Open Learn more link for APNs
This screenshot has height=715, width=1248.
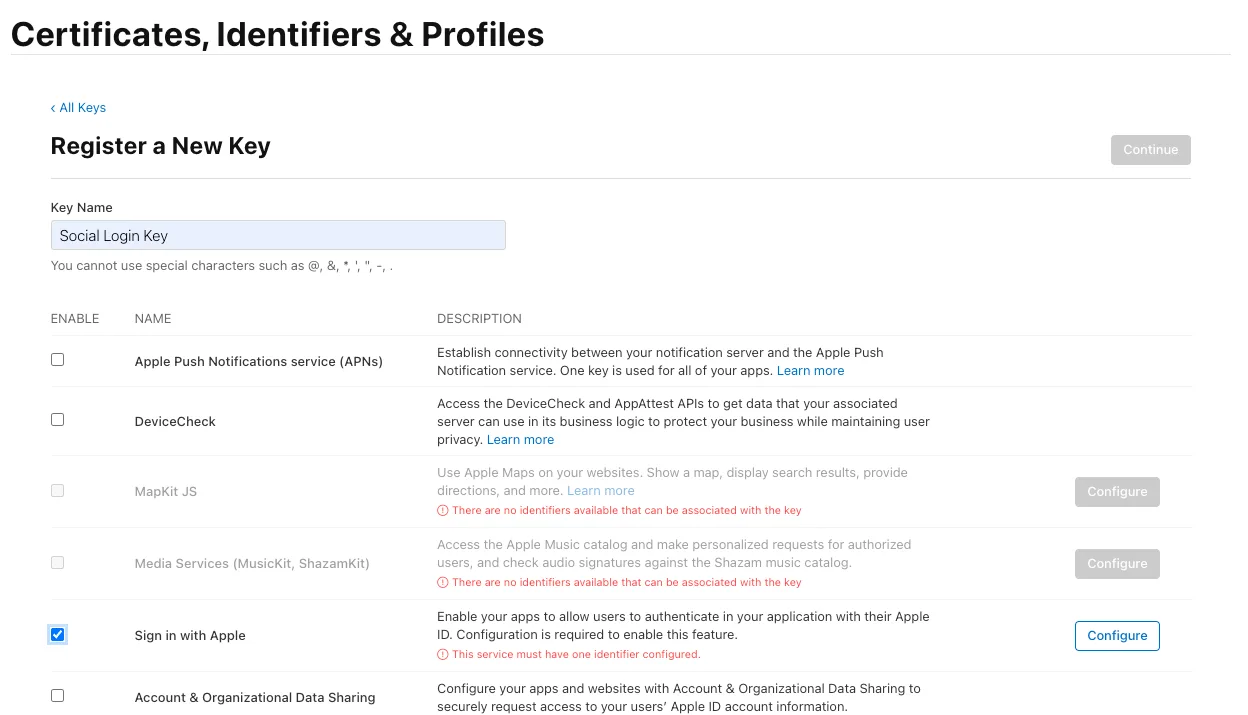pos(811,370)
